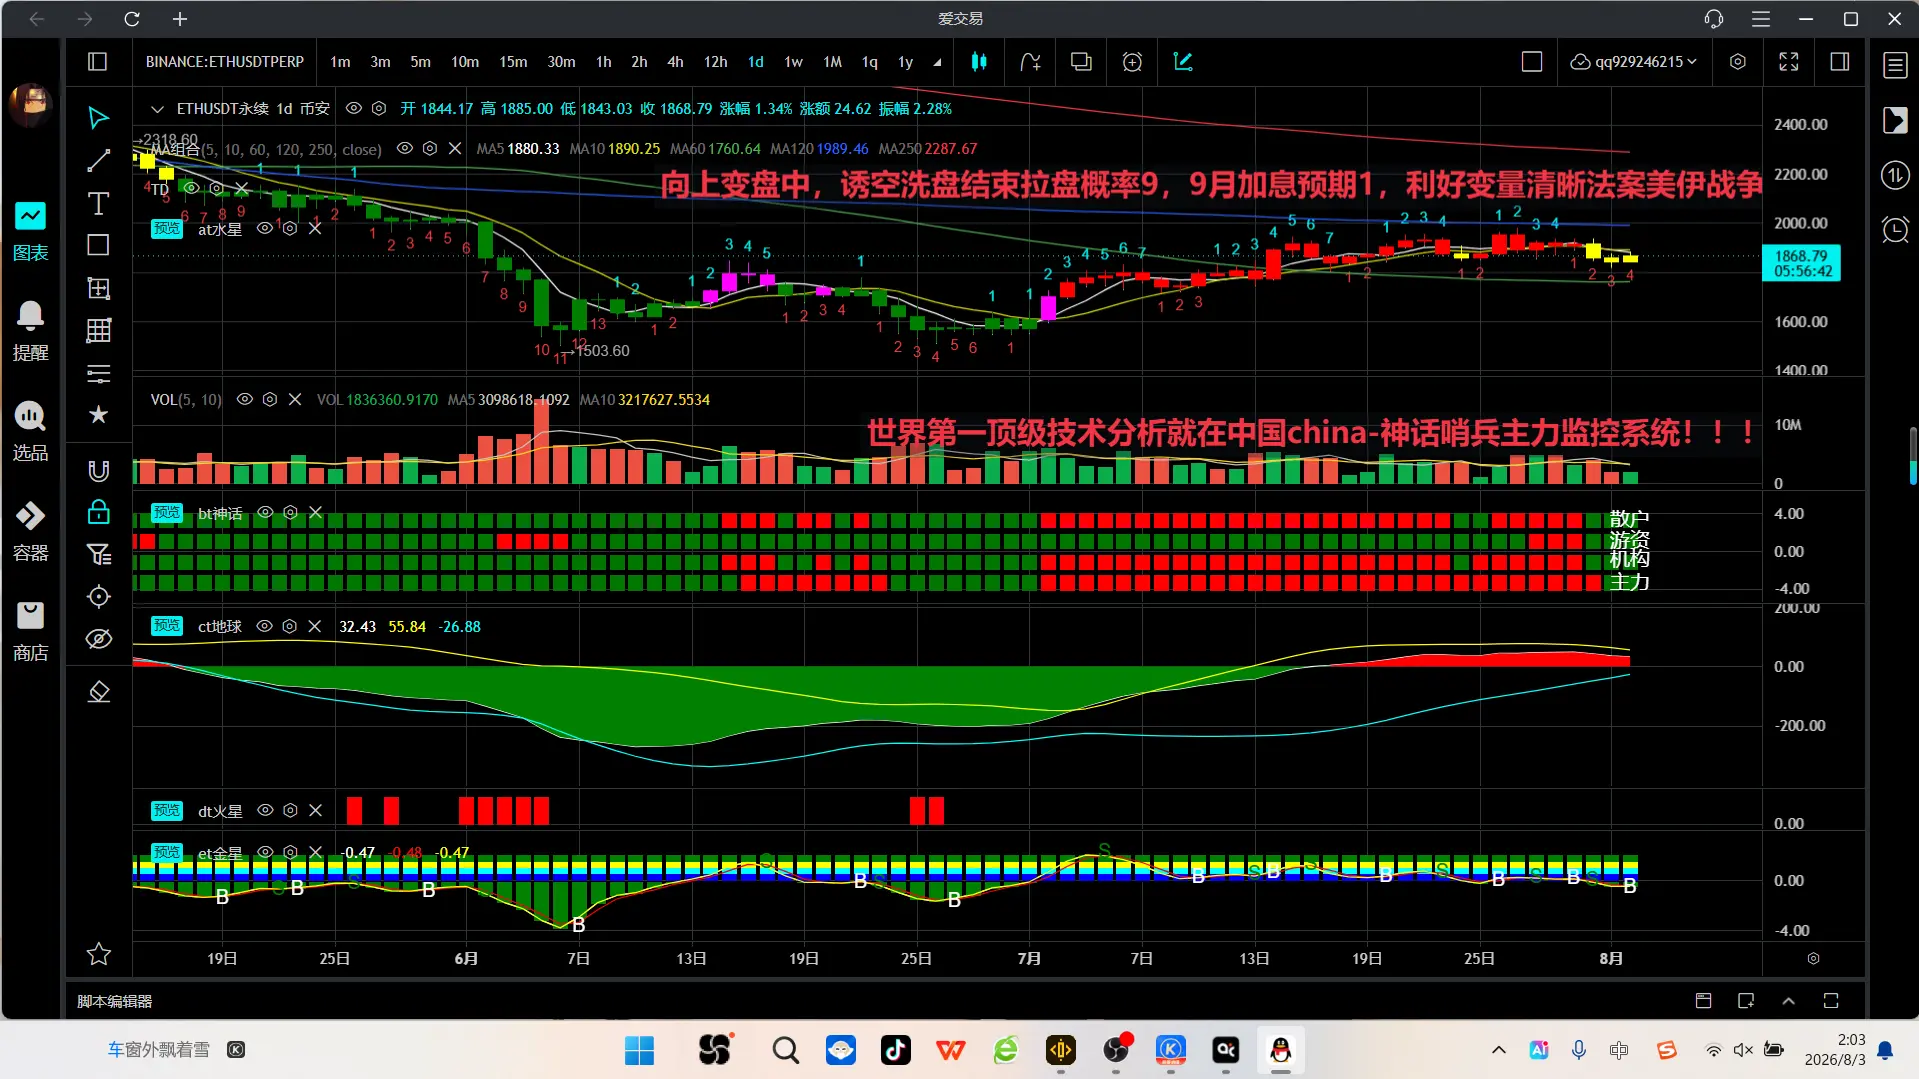Screen dimensions: 1919x1079
Task: Toggle the drawing lock icon
Action: [x=98, y=512]
